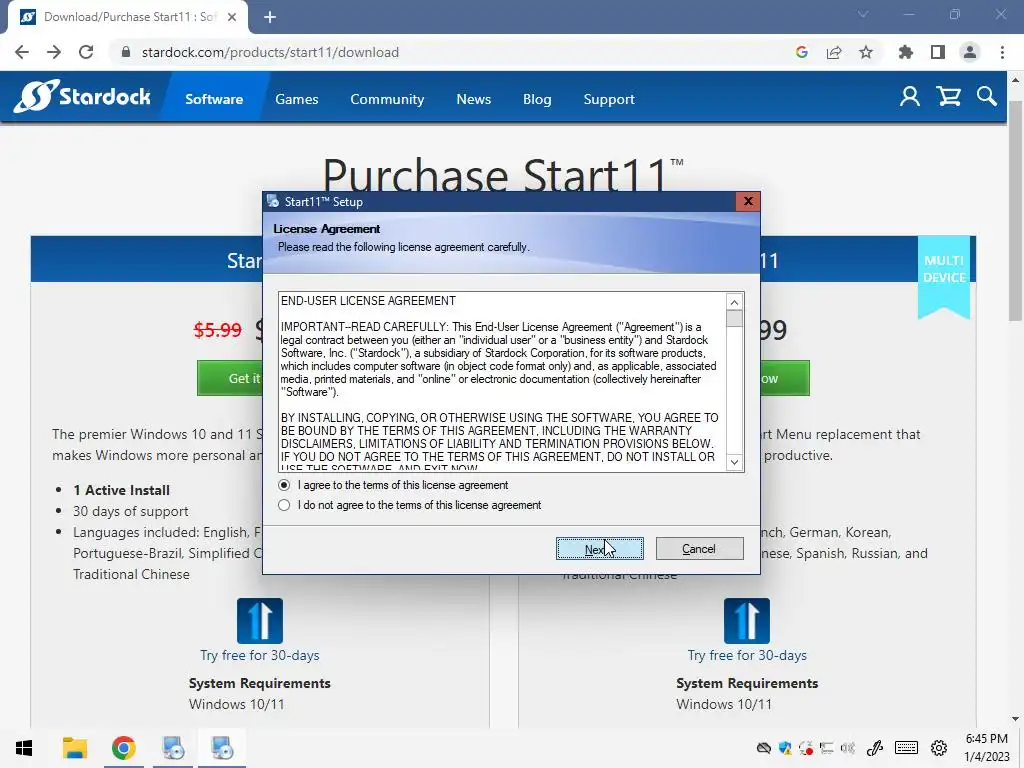Viewport: 1024px width, 768px height.
Task: Click the taskbar clock showing 6:45 PM
Action: coord(987,748)
